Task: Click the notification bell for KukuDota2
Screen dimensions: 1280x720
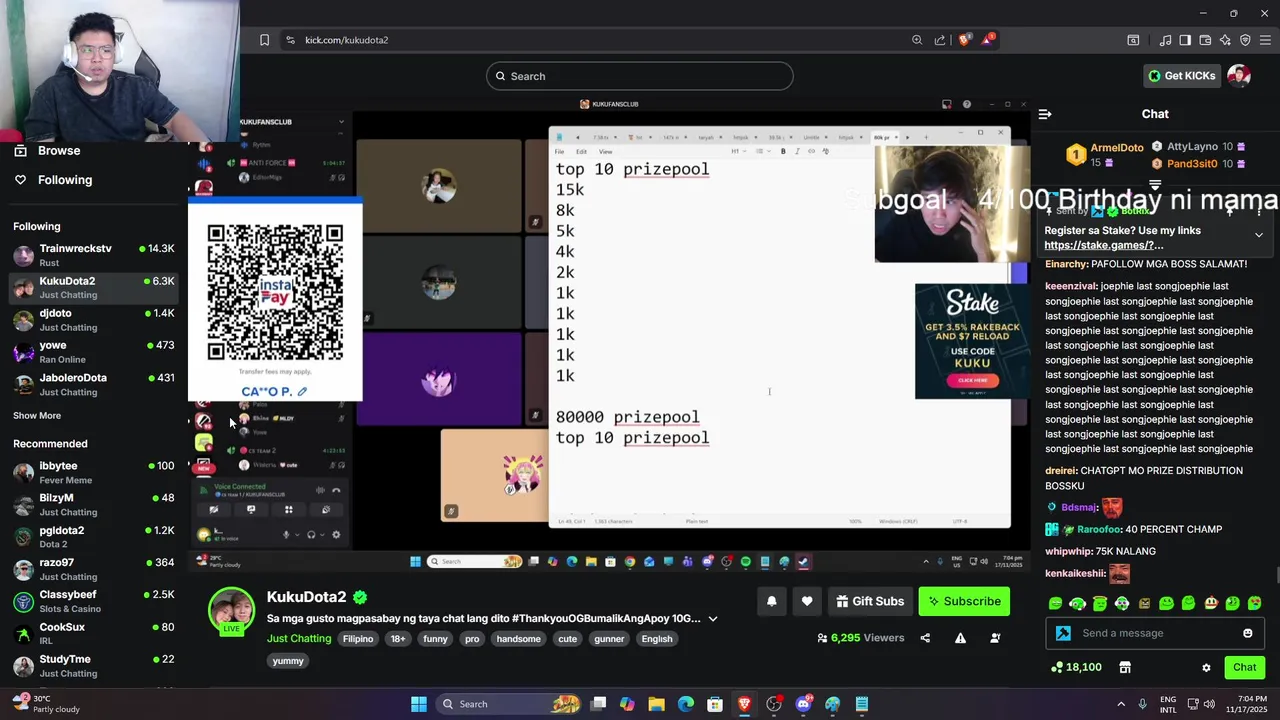Action: (772, 601)
